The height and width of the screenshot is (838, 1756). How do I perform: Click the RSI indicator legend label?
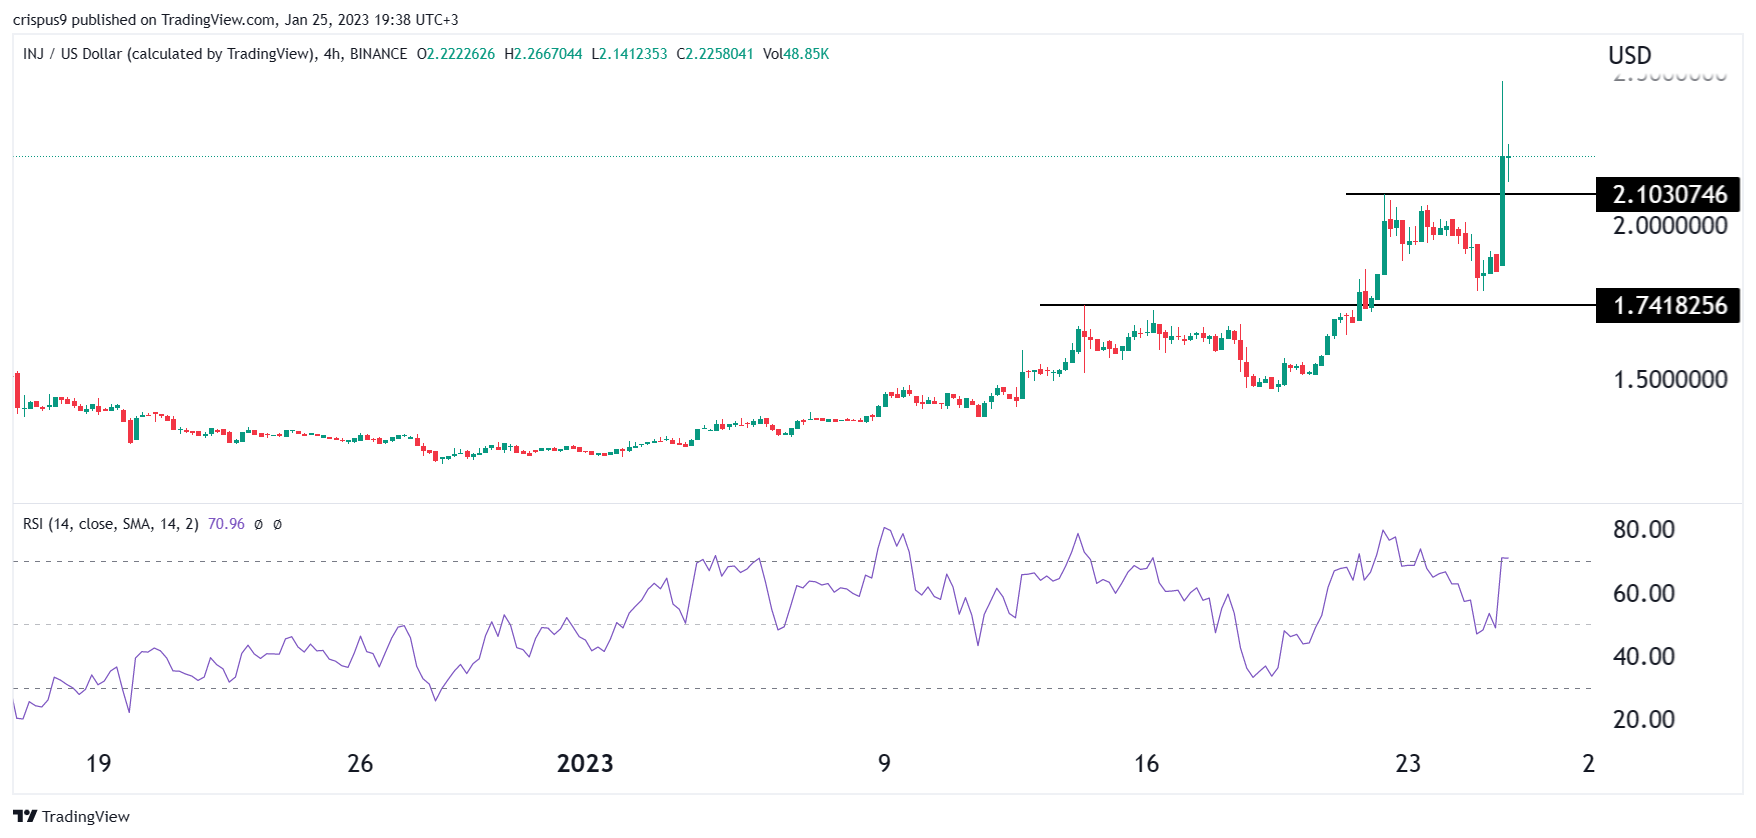coord(110,524)
